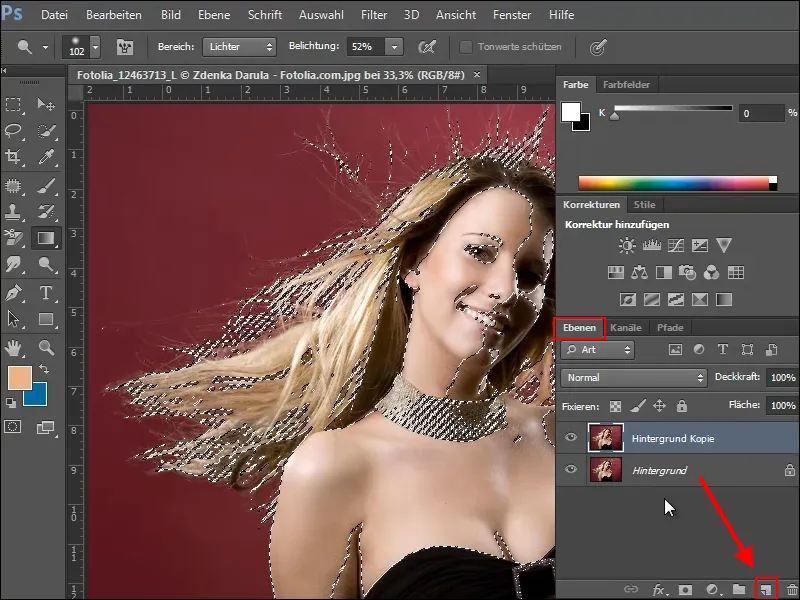Image resolution: width=800 pixels, height=600 pixels.
Task: Switch to the Farbfelder tab
Action: click(x=626, y=85)
